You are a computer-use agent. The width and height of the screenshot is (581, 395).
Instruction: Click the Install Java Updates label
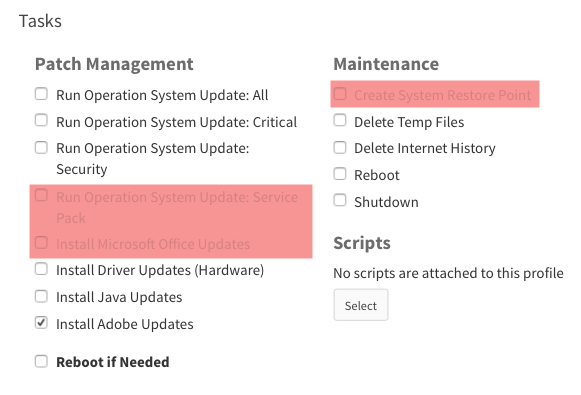tap(119, 297)
